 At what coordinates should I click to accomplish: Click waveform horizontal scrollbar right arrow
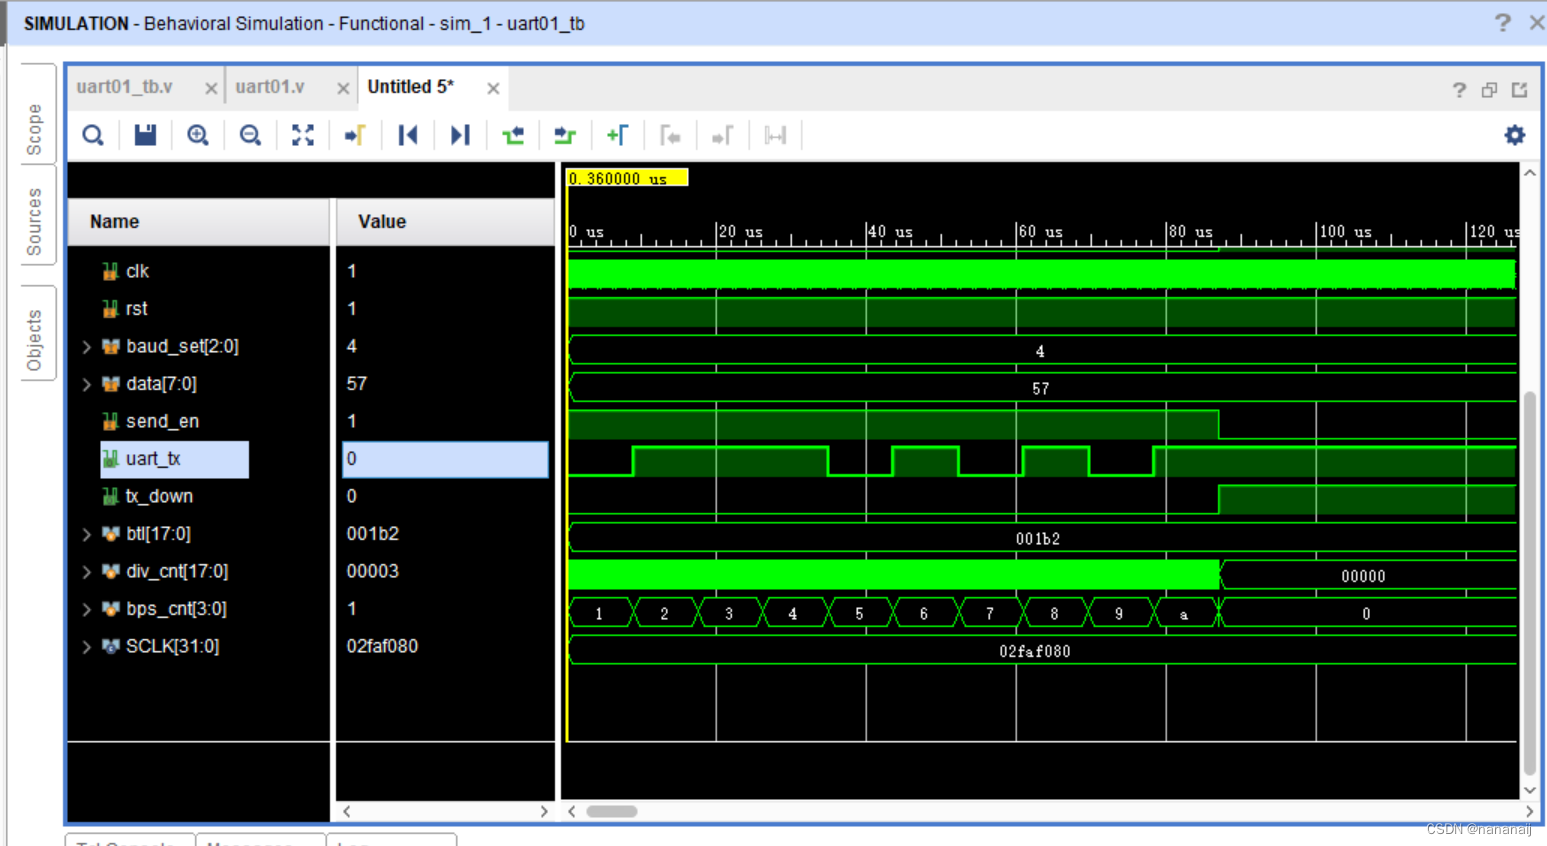(1529, 811)
